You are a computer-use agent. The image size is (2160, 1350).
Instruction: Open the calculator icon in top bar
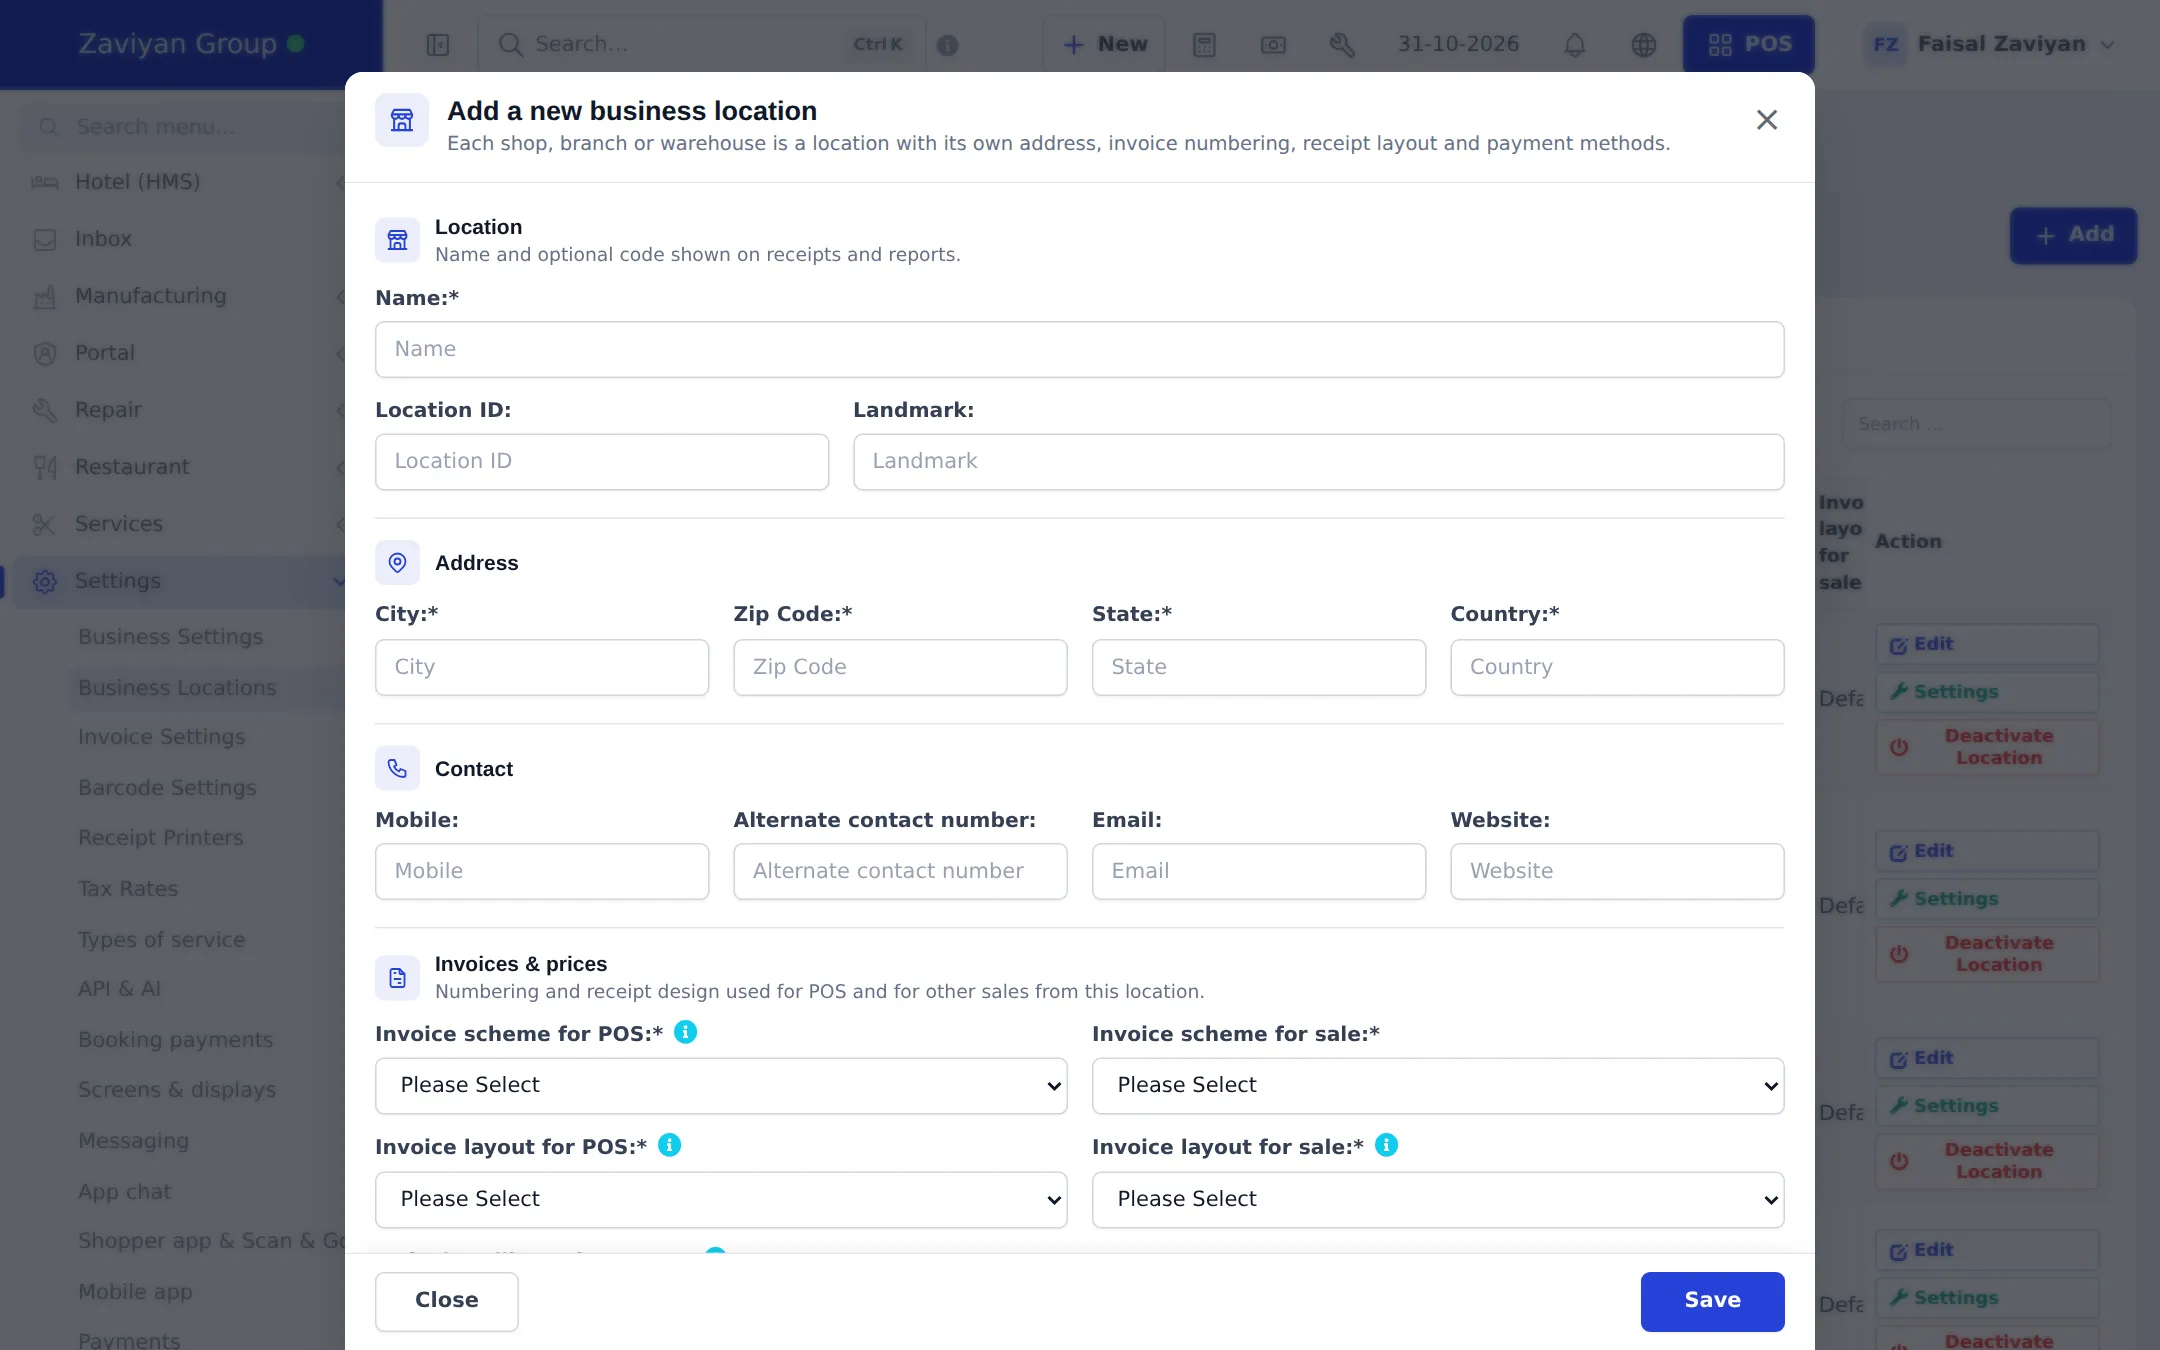tap(1204, 45)
